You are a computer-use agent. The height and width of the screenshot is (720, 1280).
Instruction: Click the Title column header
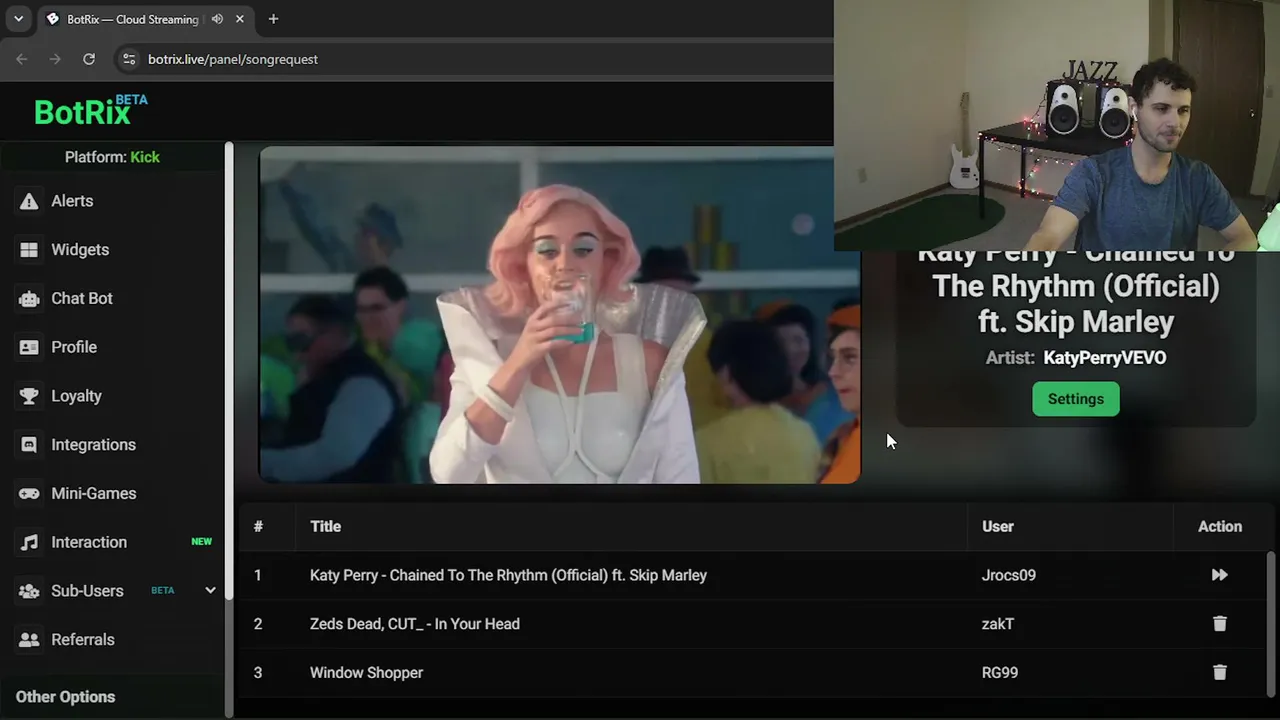325,526
